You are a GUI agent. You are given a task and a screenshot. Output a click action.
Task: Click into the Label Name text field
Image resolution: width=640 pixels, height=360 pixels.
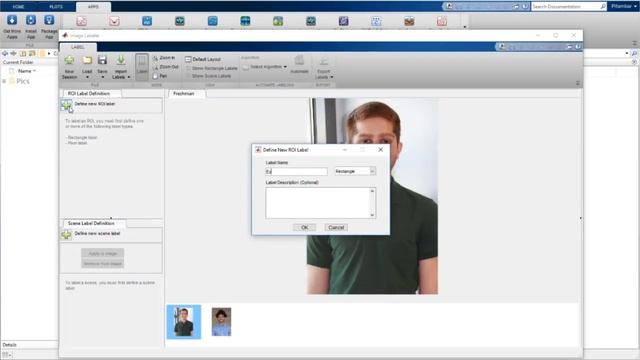click(x=296, y=171)
